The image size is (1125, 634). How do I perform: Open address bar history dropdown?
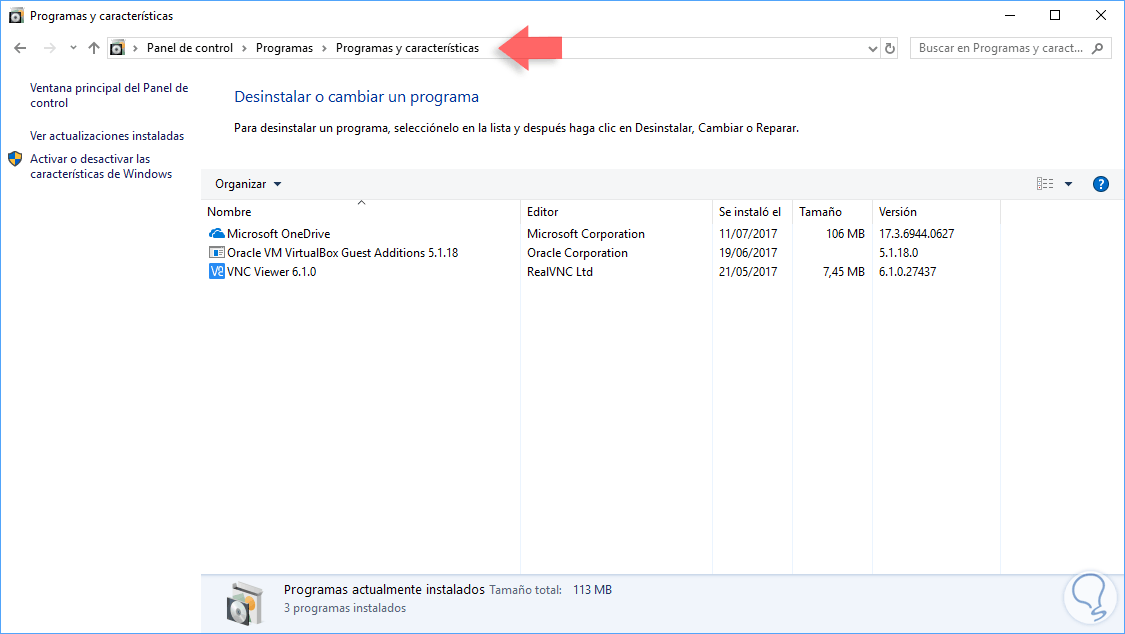click(x=872, y=49)
